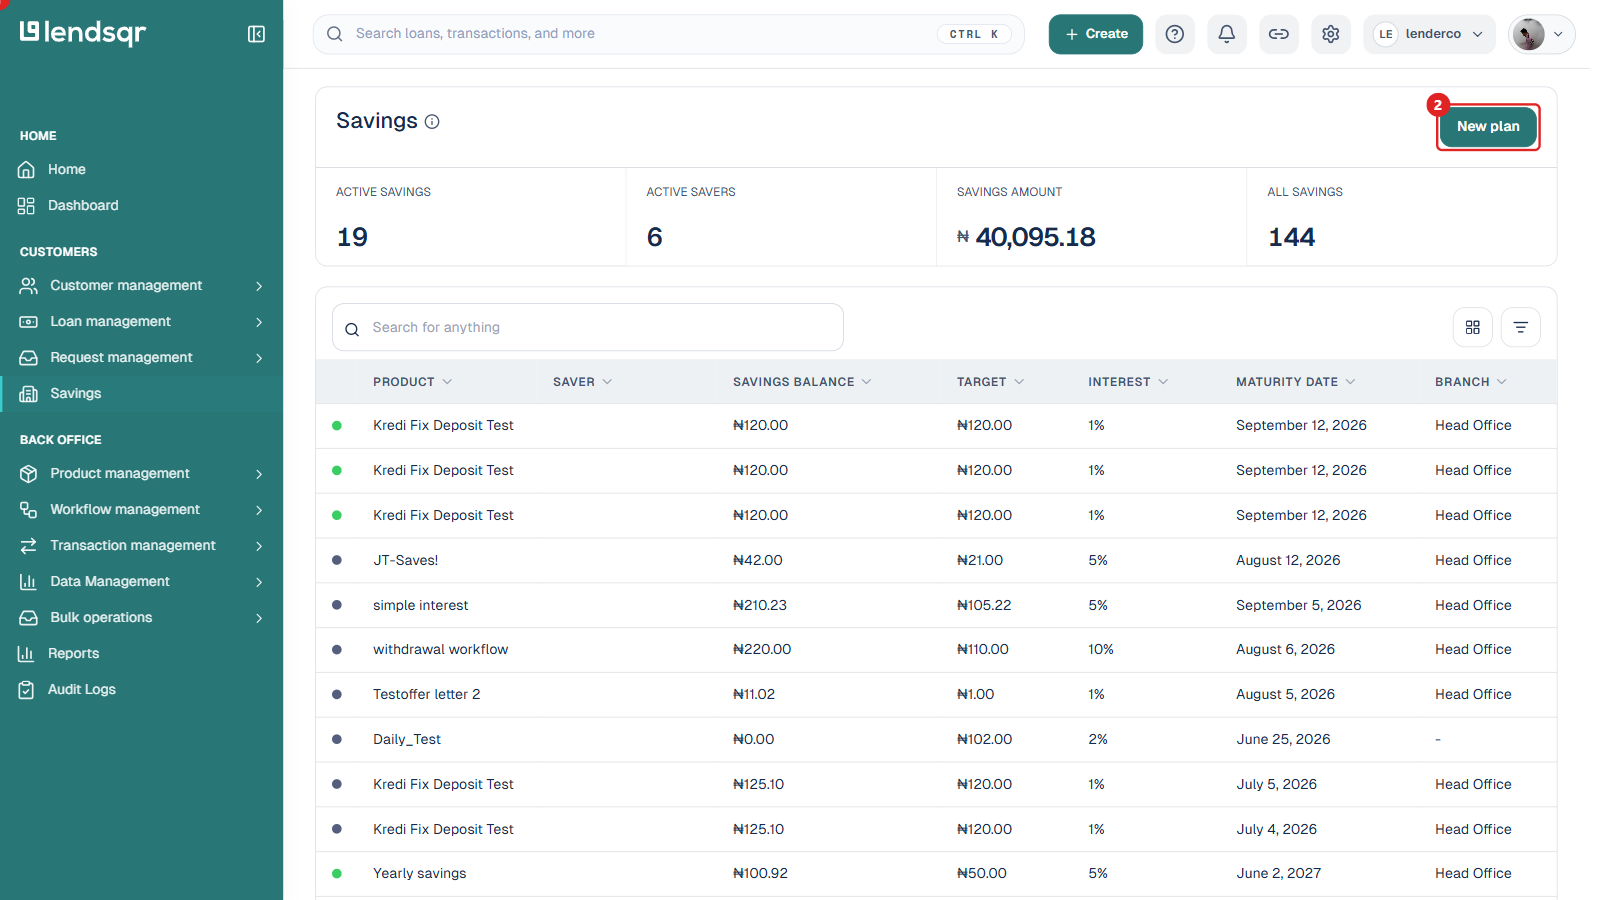Viewport: 1600px width, 900px height.
Task: Expand Data Management submenu chevron
Action: (259, 582)
